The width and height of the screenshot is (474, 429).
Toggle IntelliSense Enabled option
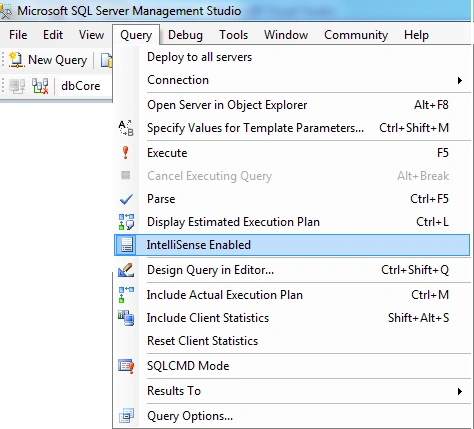292,245
